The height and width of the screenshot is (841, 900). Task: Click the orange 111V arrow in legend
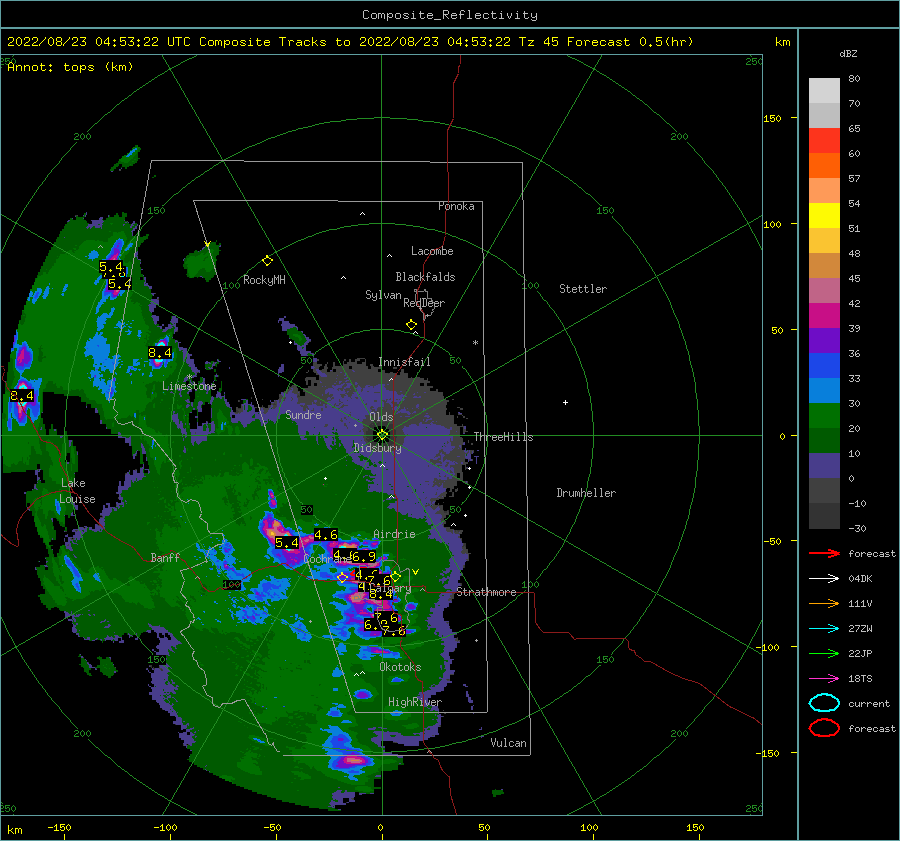point(824,603)
